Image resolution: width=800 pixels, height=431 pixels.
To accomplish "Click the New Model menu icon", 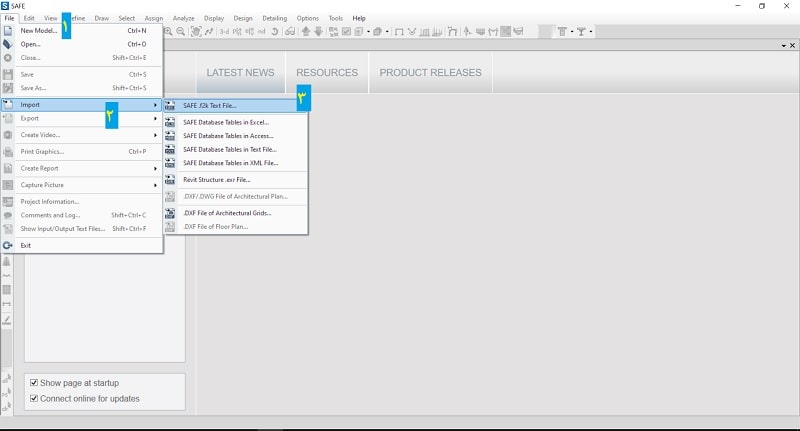I will [8, 31].
